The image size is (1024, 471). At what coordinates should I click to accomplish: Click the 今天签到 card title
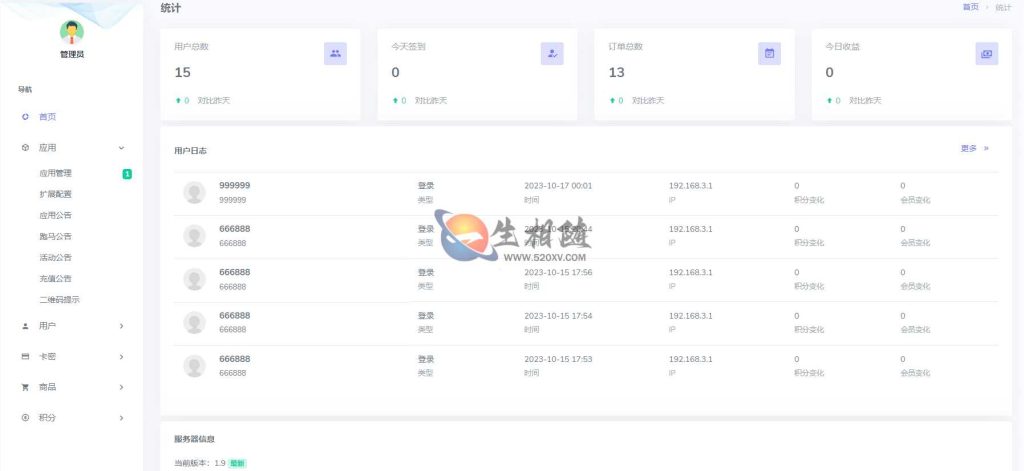point(408,47)
